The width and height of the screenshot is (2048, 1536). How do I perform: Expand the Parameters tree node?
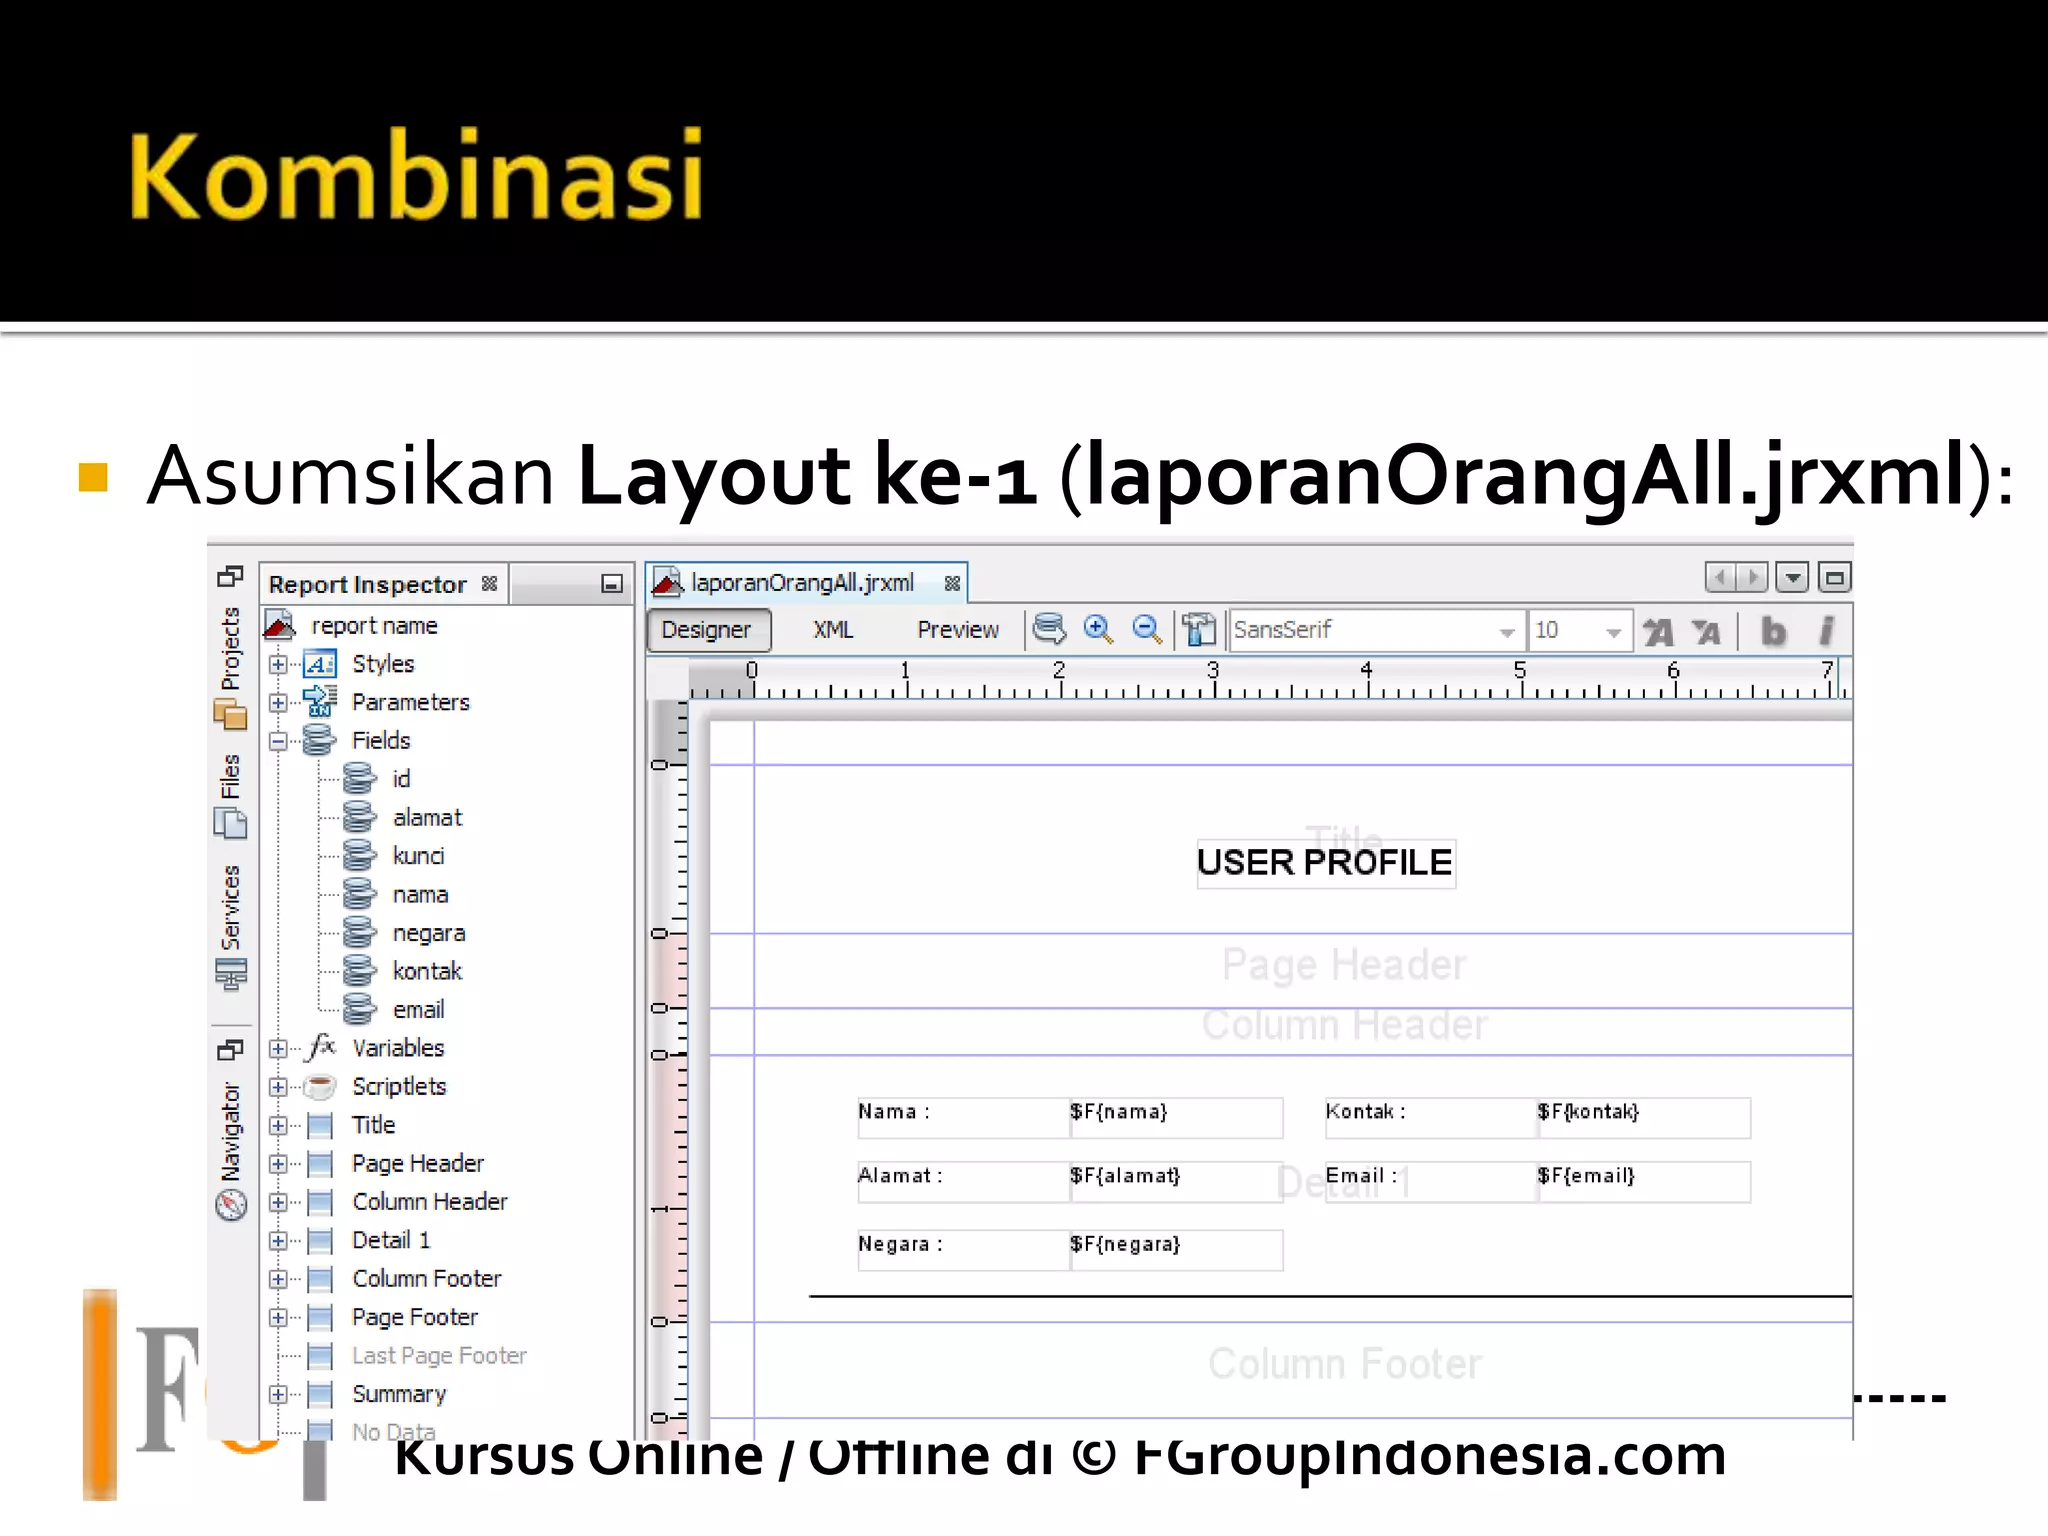tap(279, 702)
